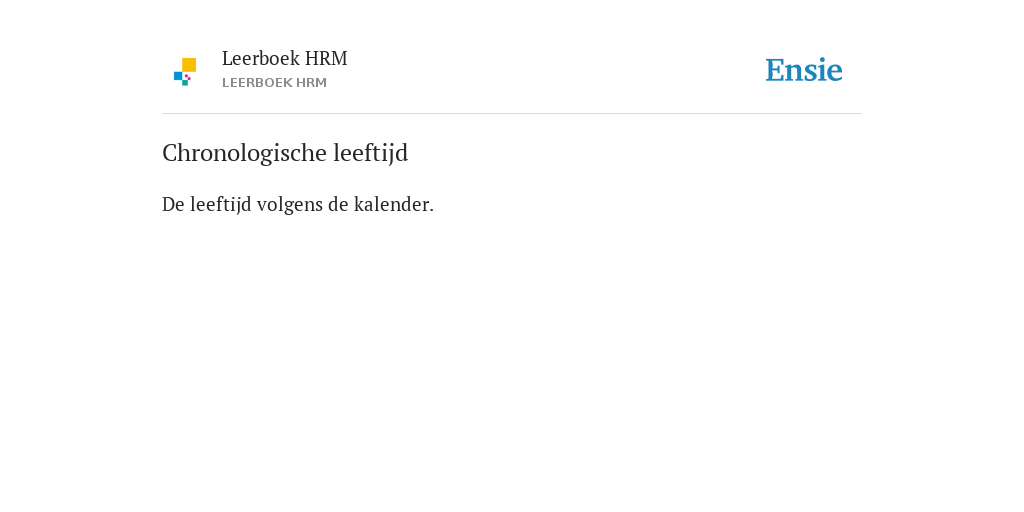Open the Leerboek HRM title link

(x=285, y=59)
